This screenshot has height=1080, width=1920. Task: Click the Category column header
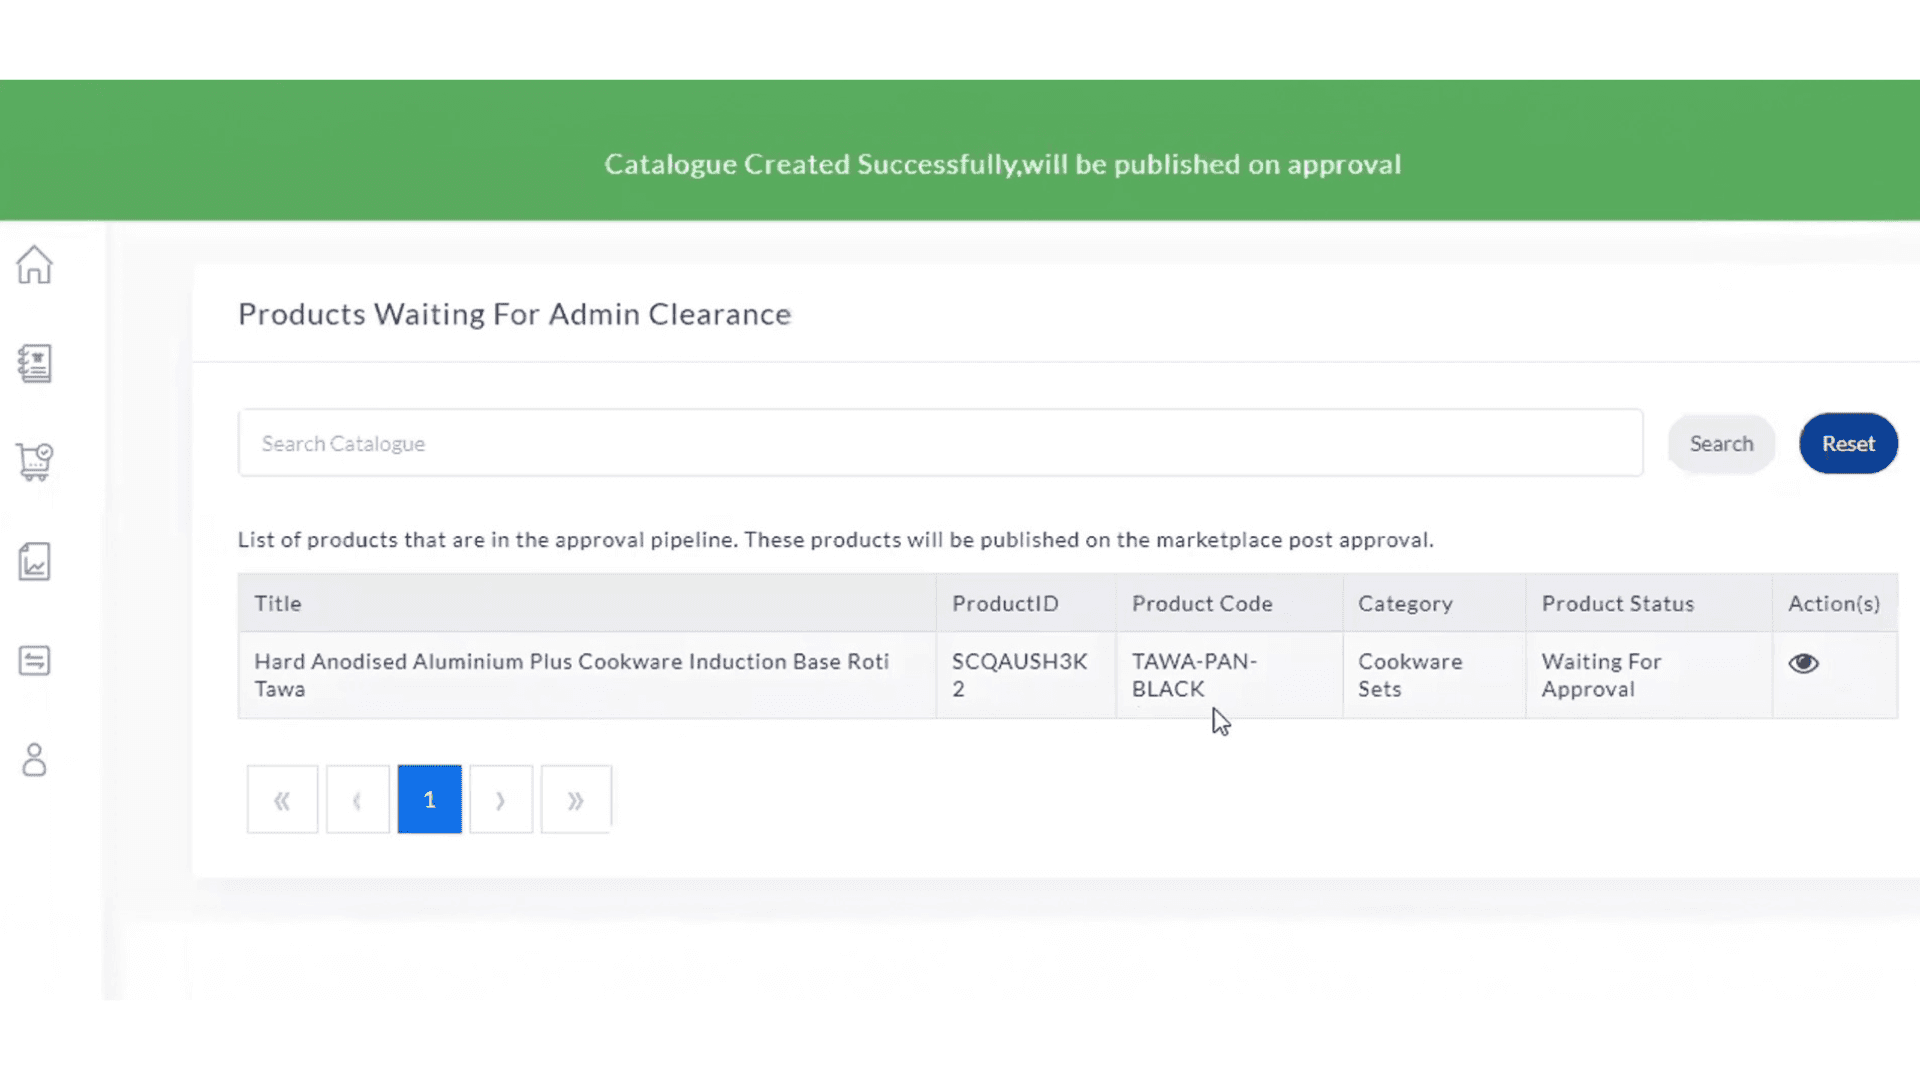[x=1404, y=604]
